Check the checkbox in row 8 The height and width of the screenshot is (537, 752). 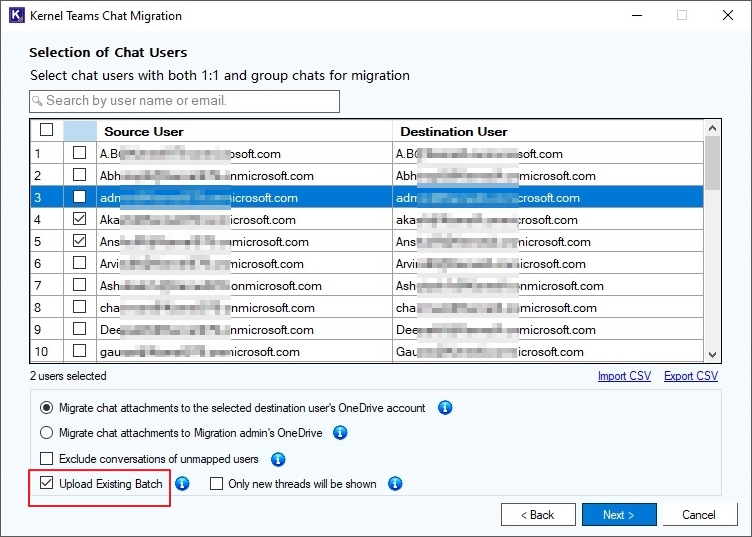click(x=80, y=307)
